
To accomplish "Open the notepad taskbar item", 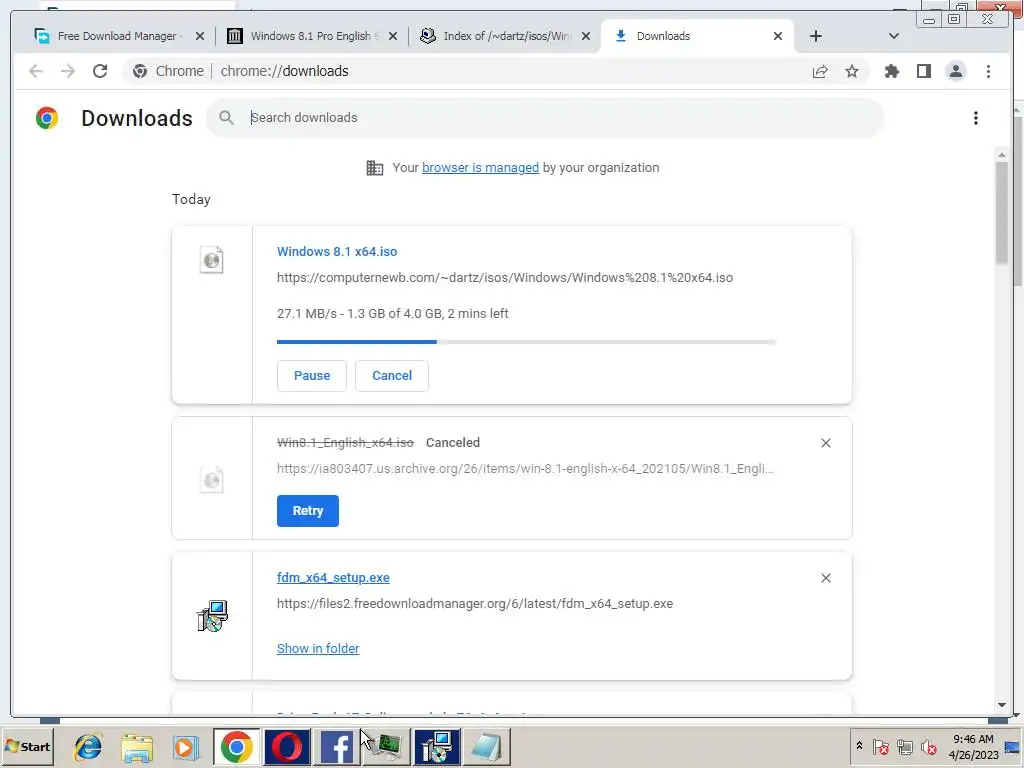I will click(x=487, y=747).
